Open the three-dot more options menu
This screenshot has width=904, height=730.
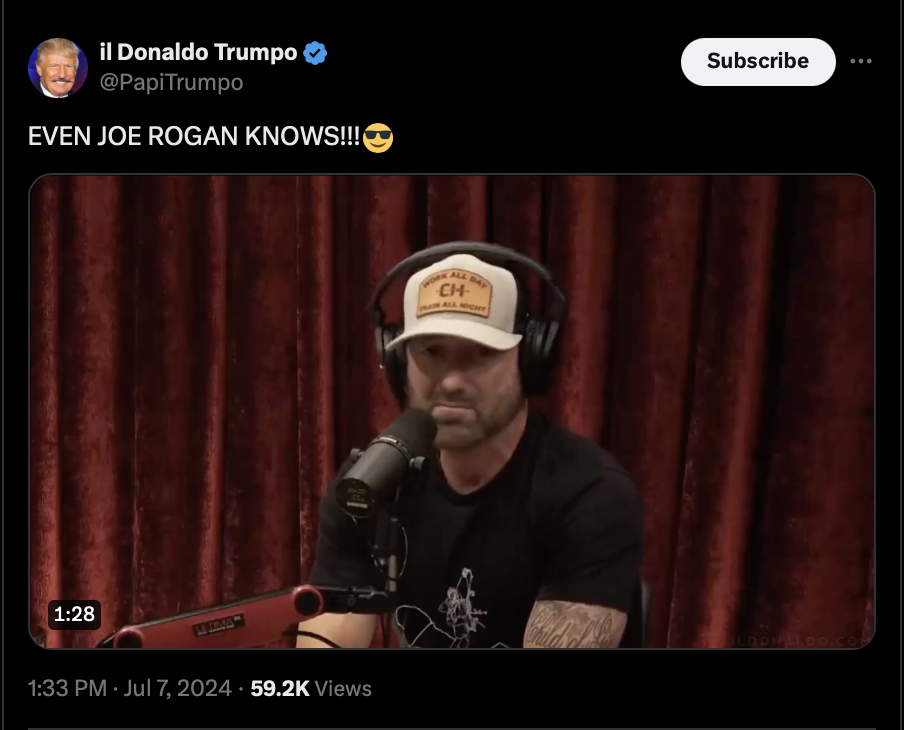(x=860, y=61)
